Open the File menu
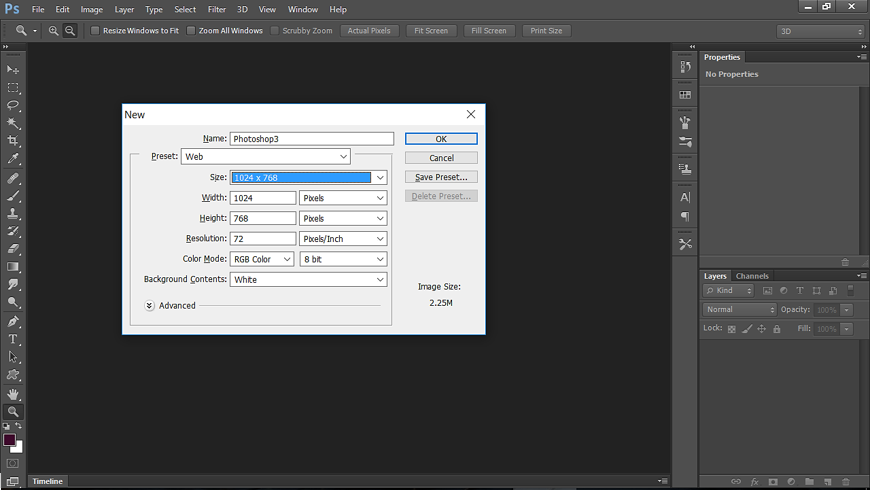Image resolution: width=871 pixels, height=492 pixels. pyautogui.click(x=38, y=9)
